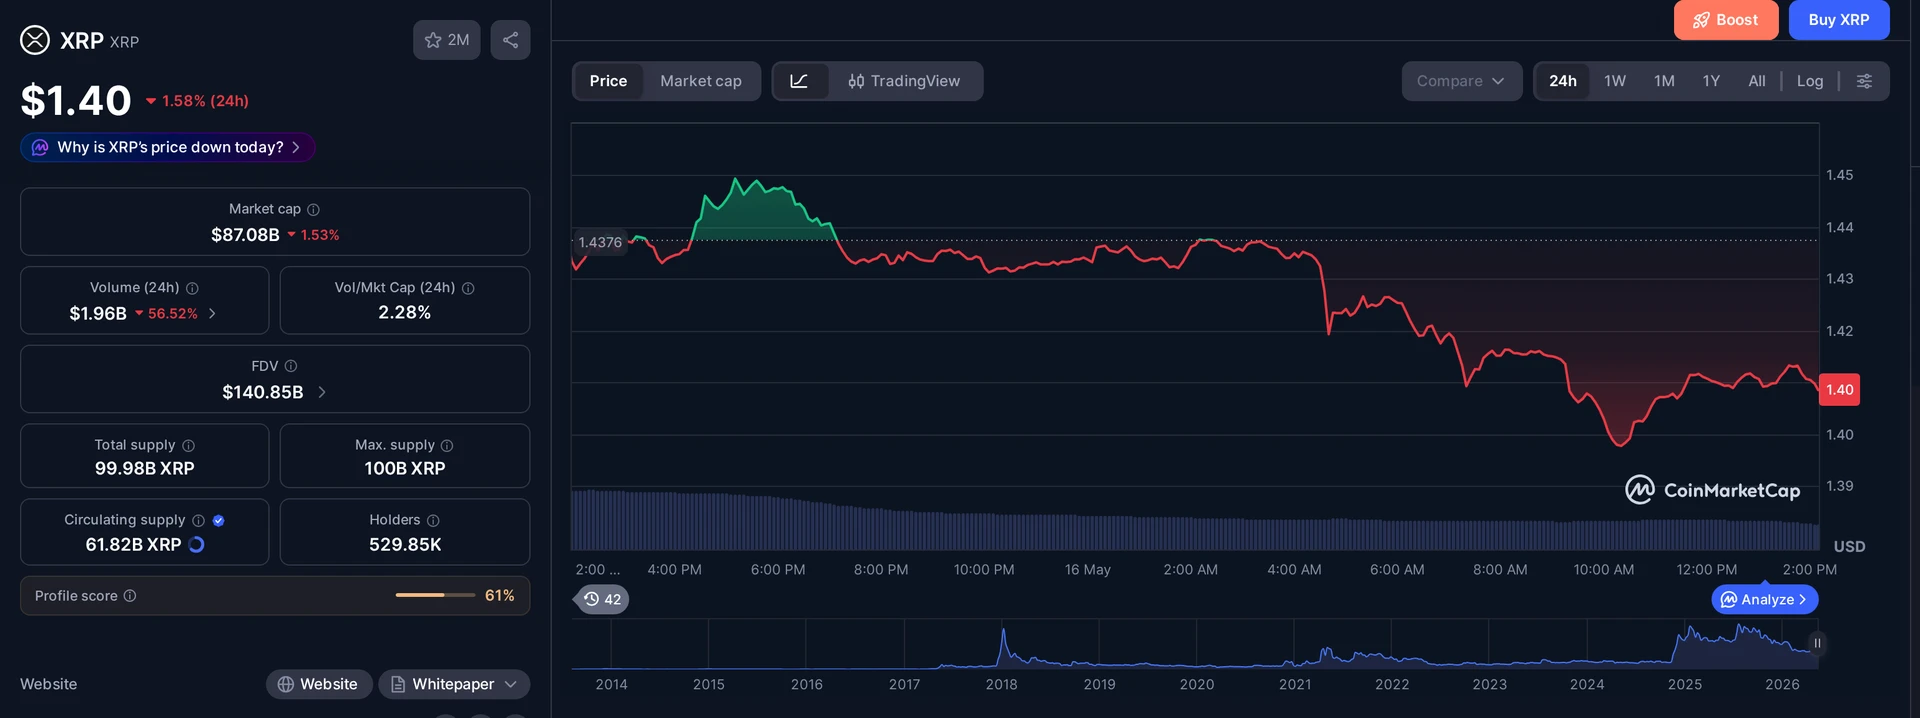
Task: Click the AI icon in price-down question
Action: click(x=40, y=147)
